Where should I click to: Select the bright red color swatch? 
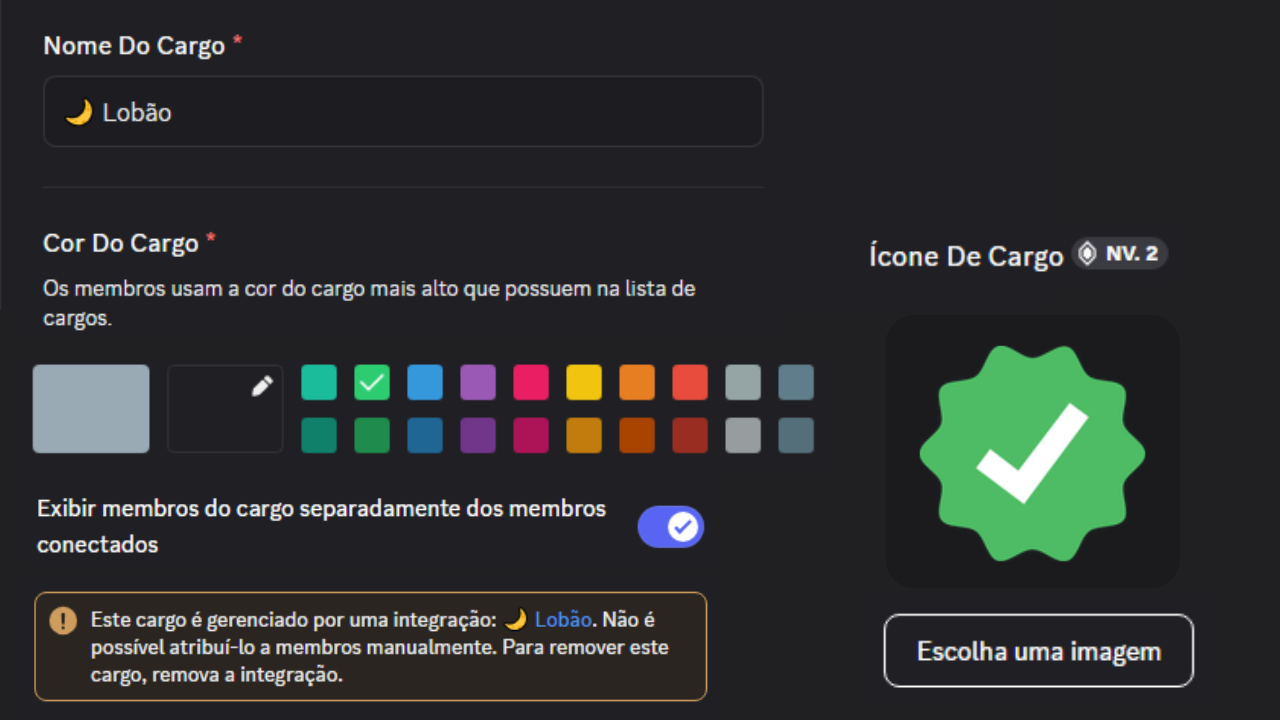click(x=690, y=383)
